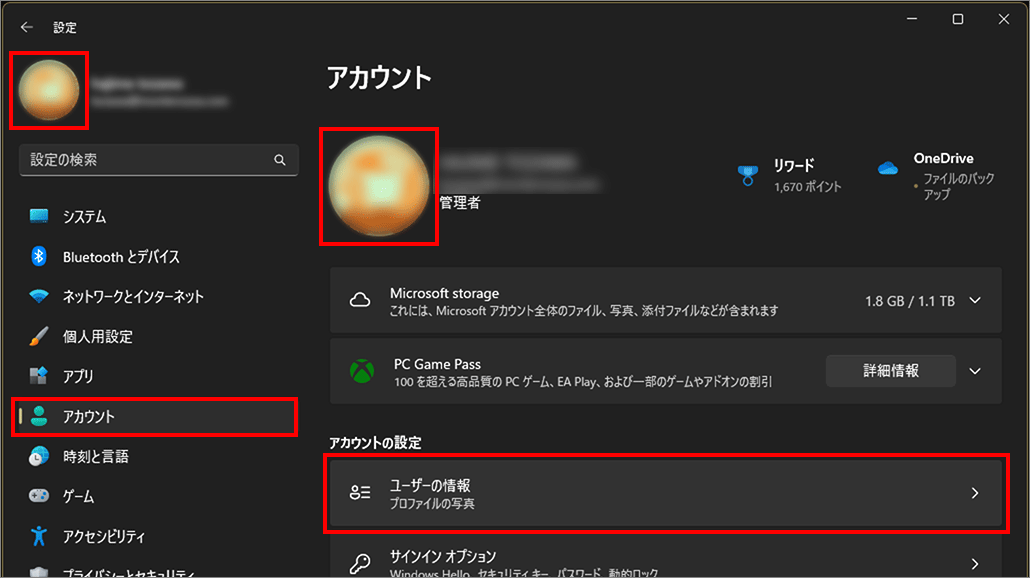Click the サインイン オプション key icon

point(360,563)
